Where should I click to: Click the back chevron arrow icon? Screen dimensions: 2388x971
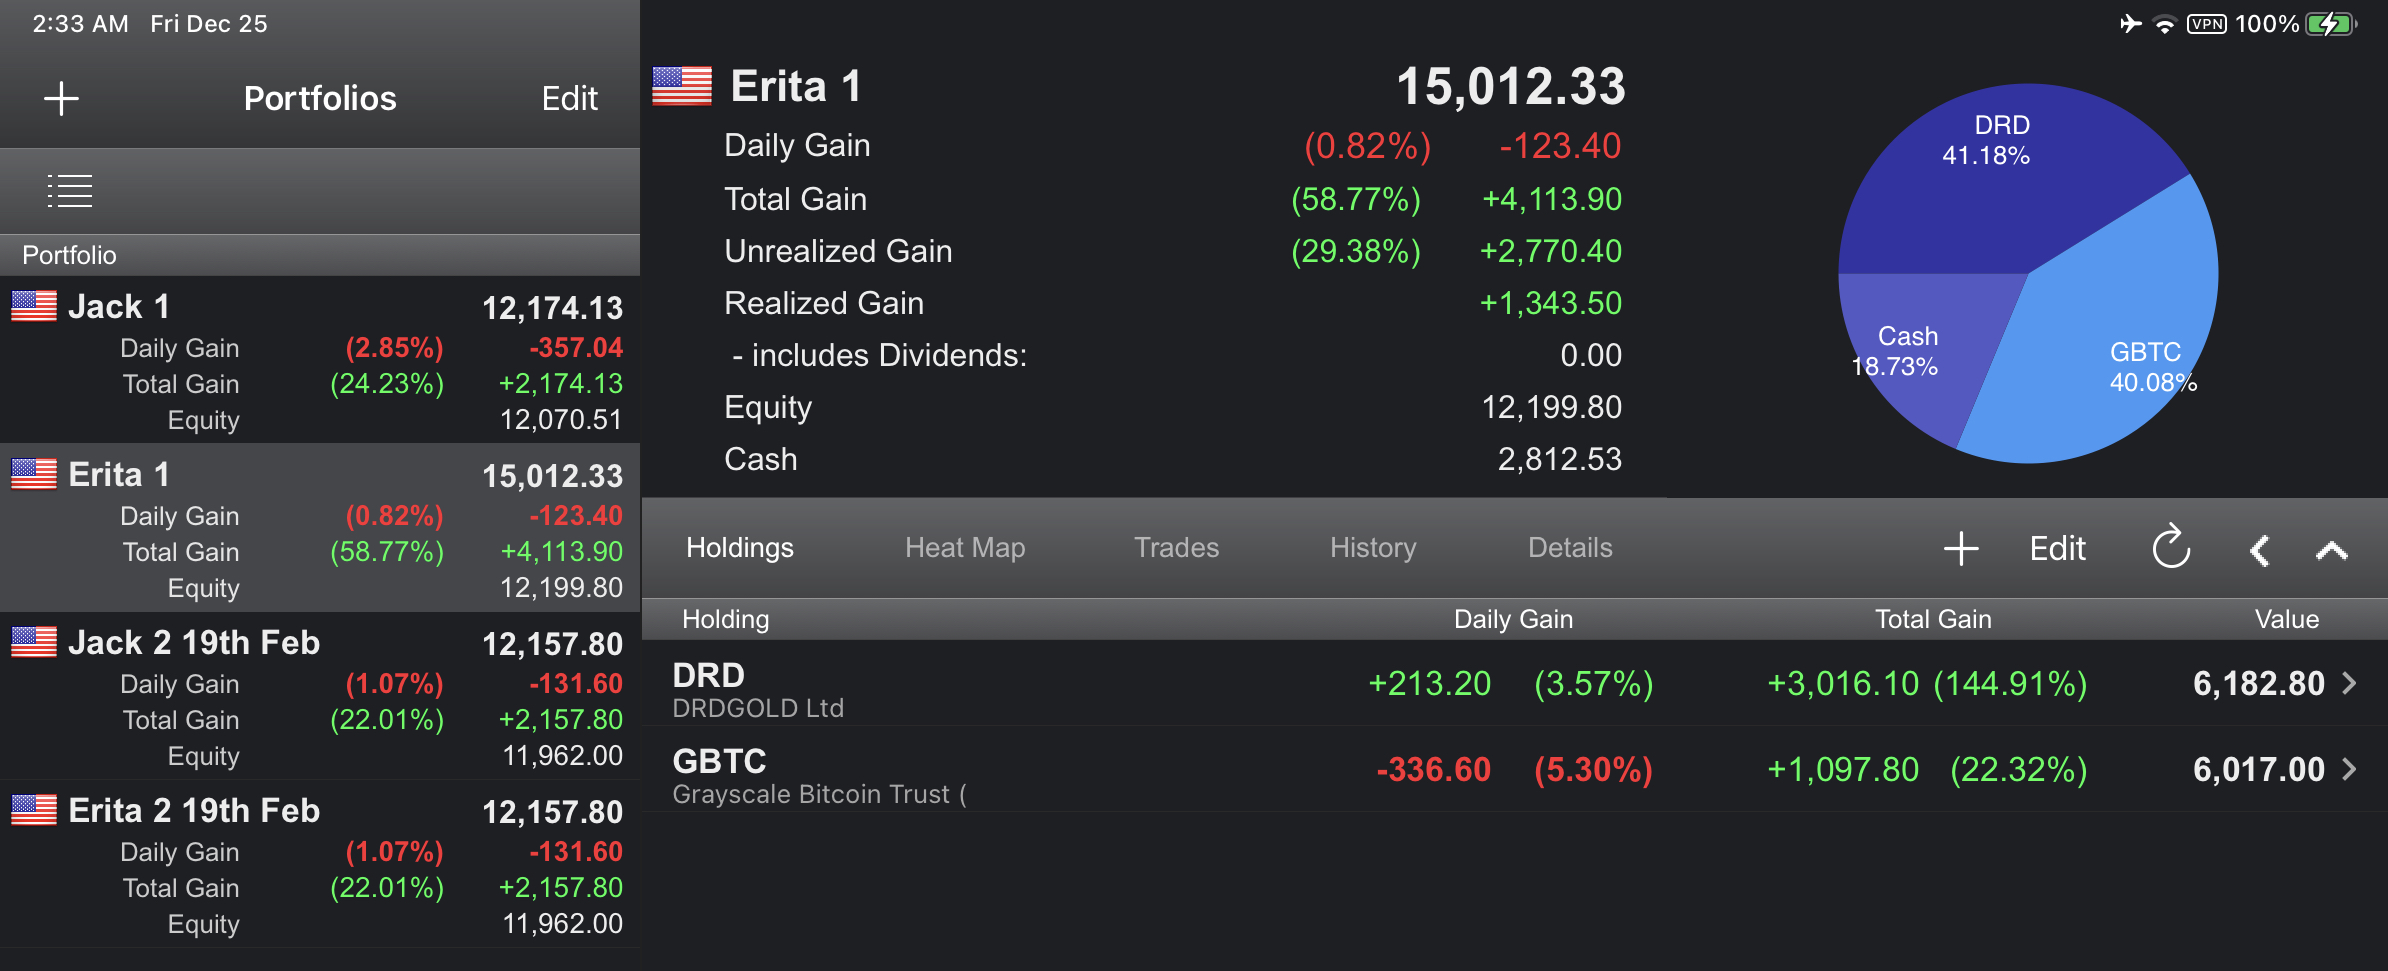(2259, 550)
